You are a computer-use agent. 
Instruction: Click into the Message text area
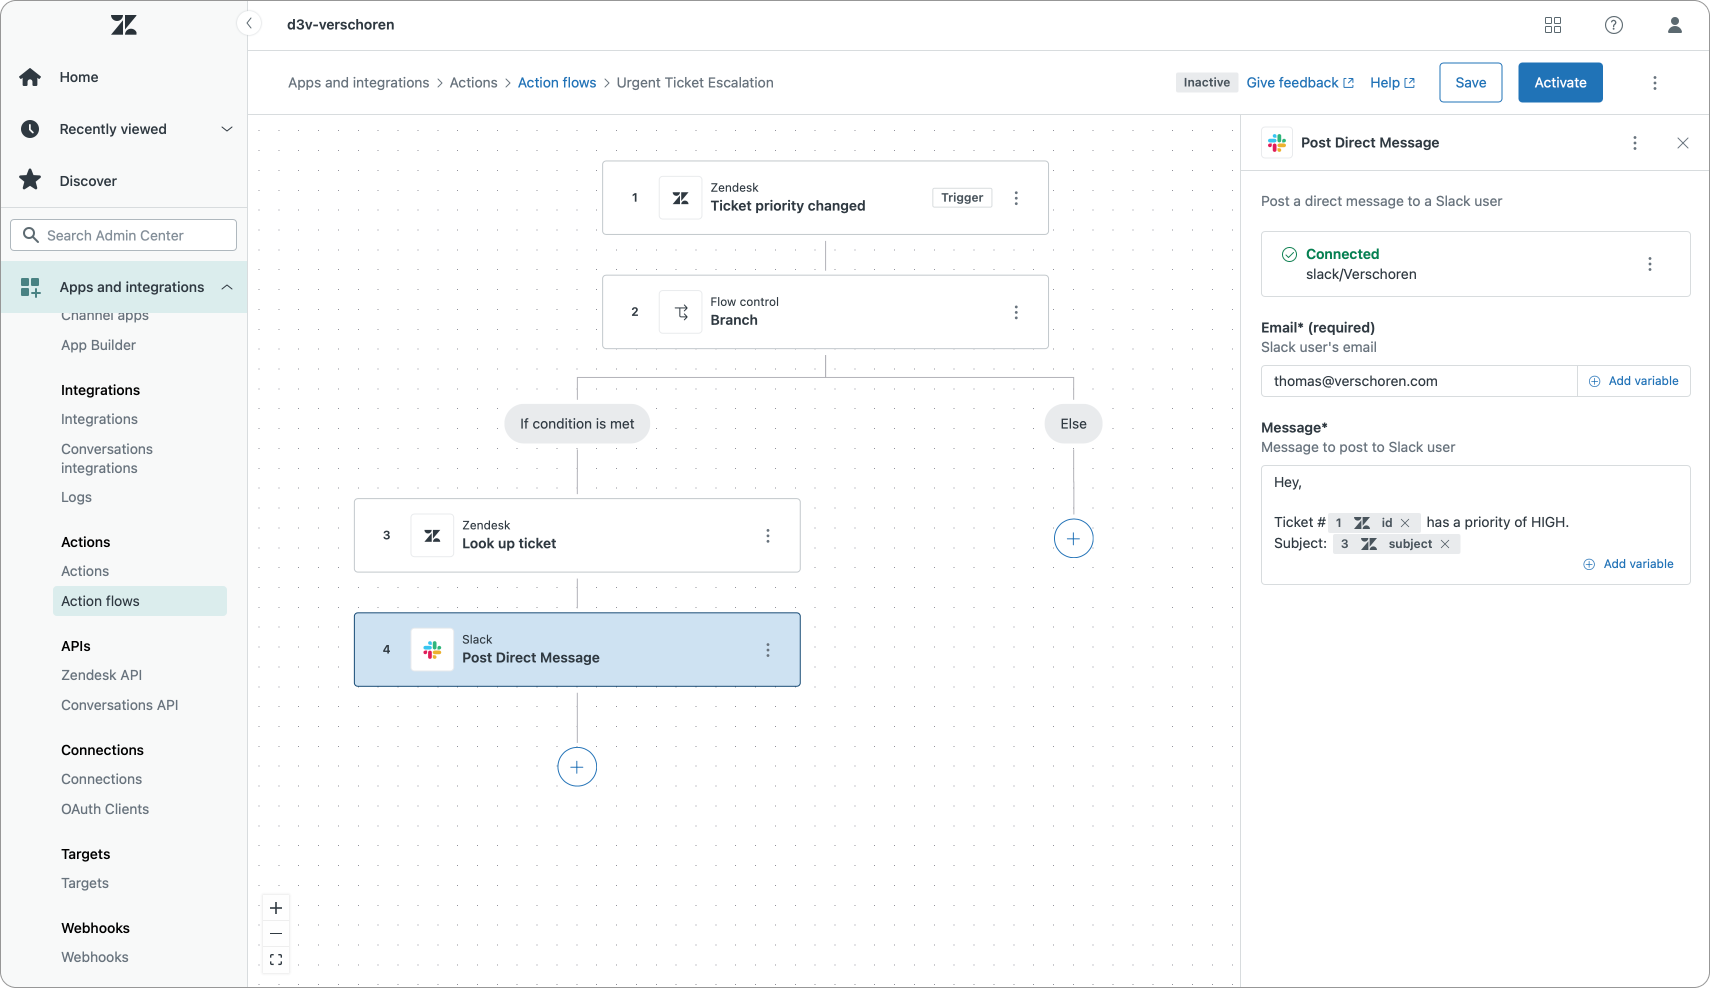tap(1476, 525)
